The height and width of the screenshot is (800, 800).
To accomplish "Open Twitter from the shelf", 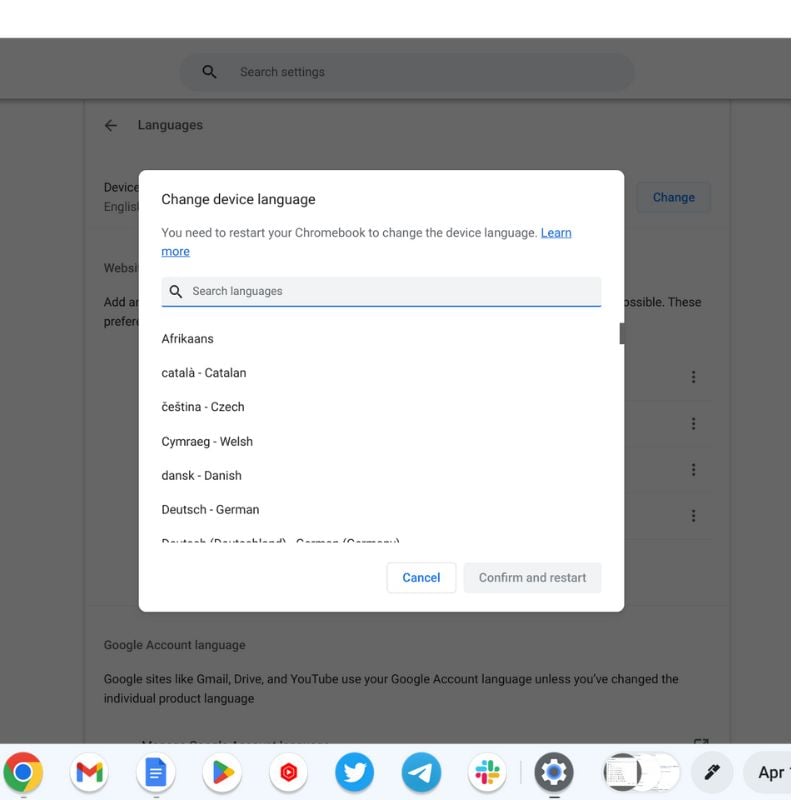I will coord(355,772).
